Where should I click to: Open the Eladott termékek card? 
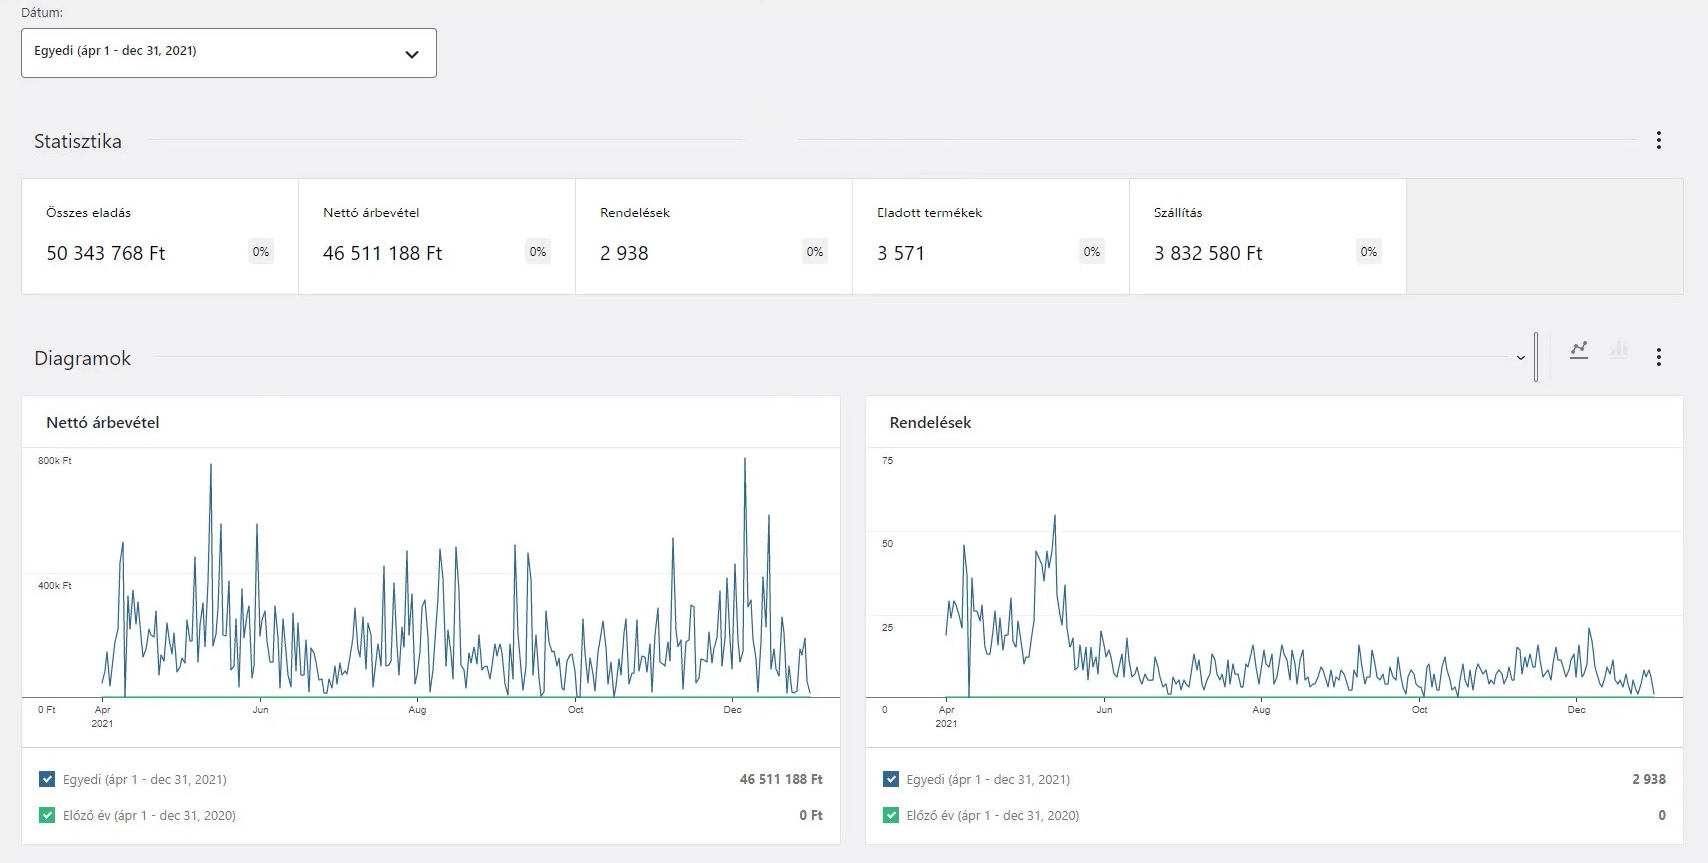[990, 236]
